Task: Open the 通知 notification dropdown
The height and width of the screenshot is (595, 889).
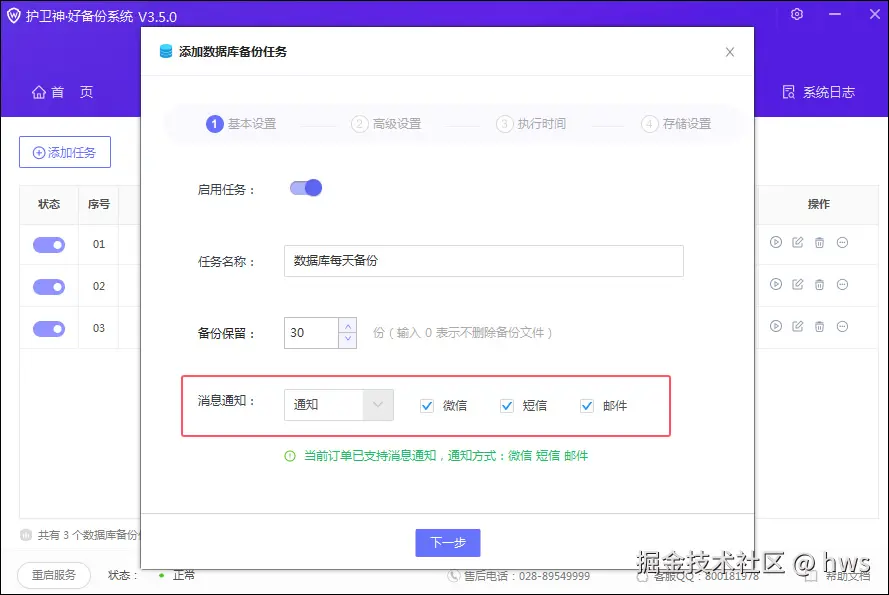Action: pyautogui.click(x=337, y=405)
